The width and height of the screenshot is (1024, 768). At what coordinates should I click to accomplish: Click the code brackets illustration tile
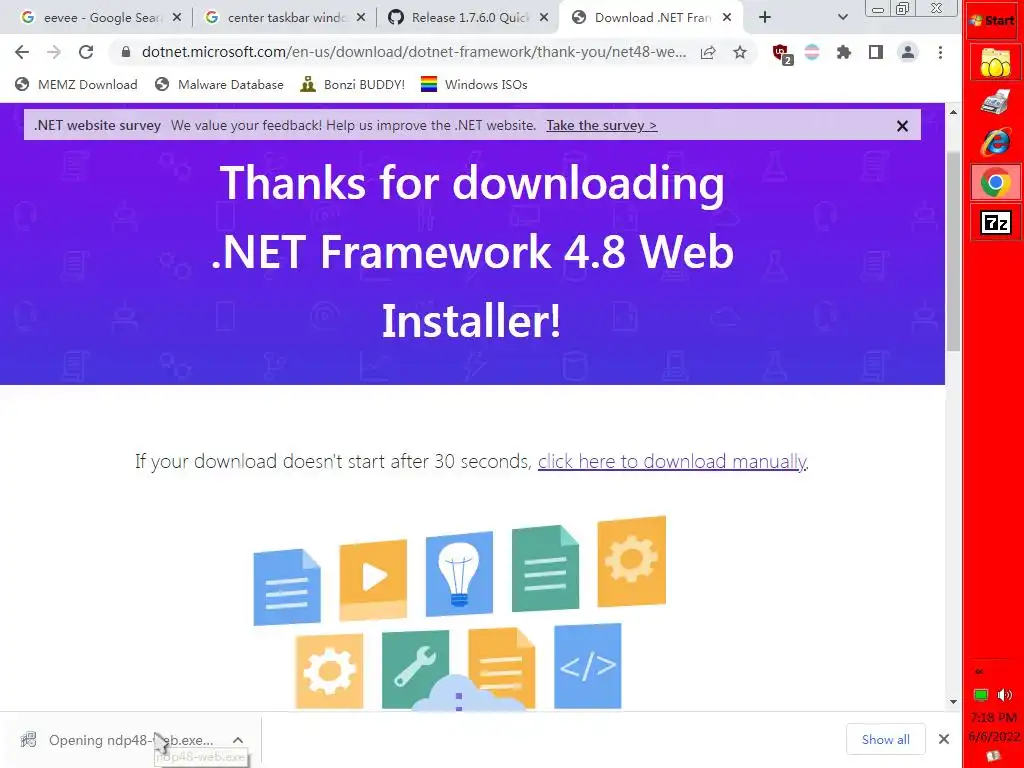point(587,665)
